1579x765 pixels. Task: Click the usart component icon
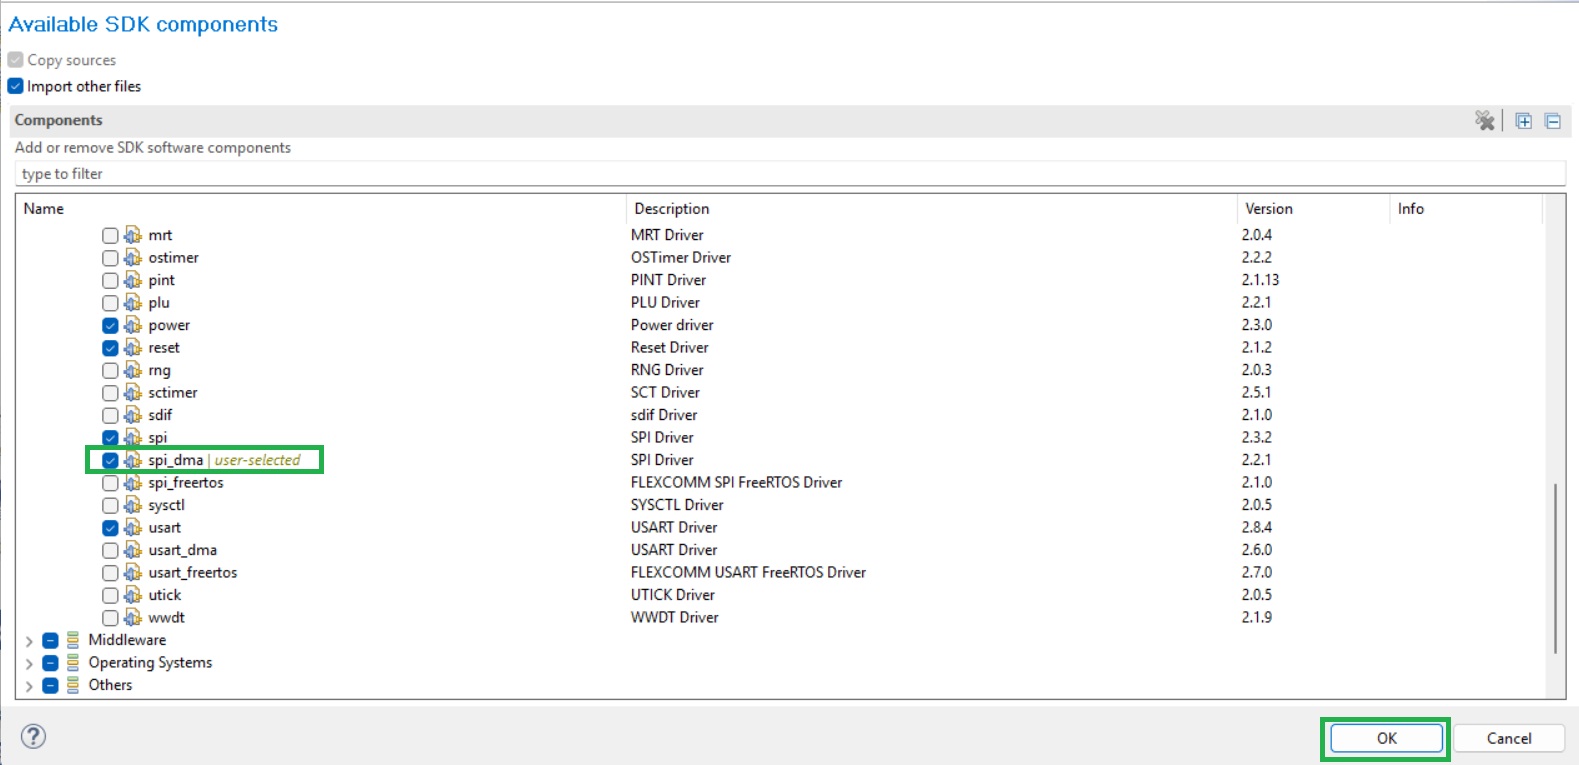pos(133,528)
